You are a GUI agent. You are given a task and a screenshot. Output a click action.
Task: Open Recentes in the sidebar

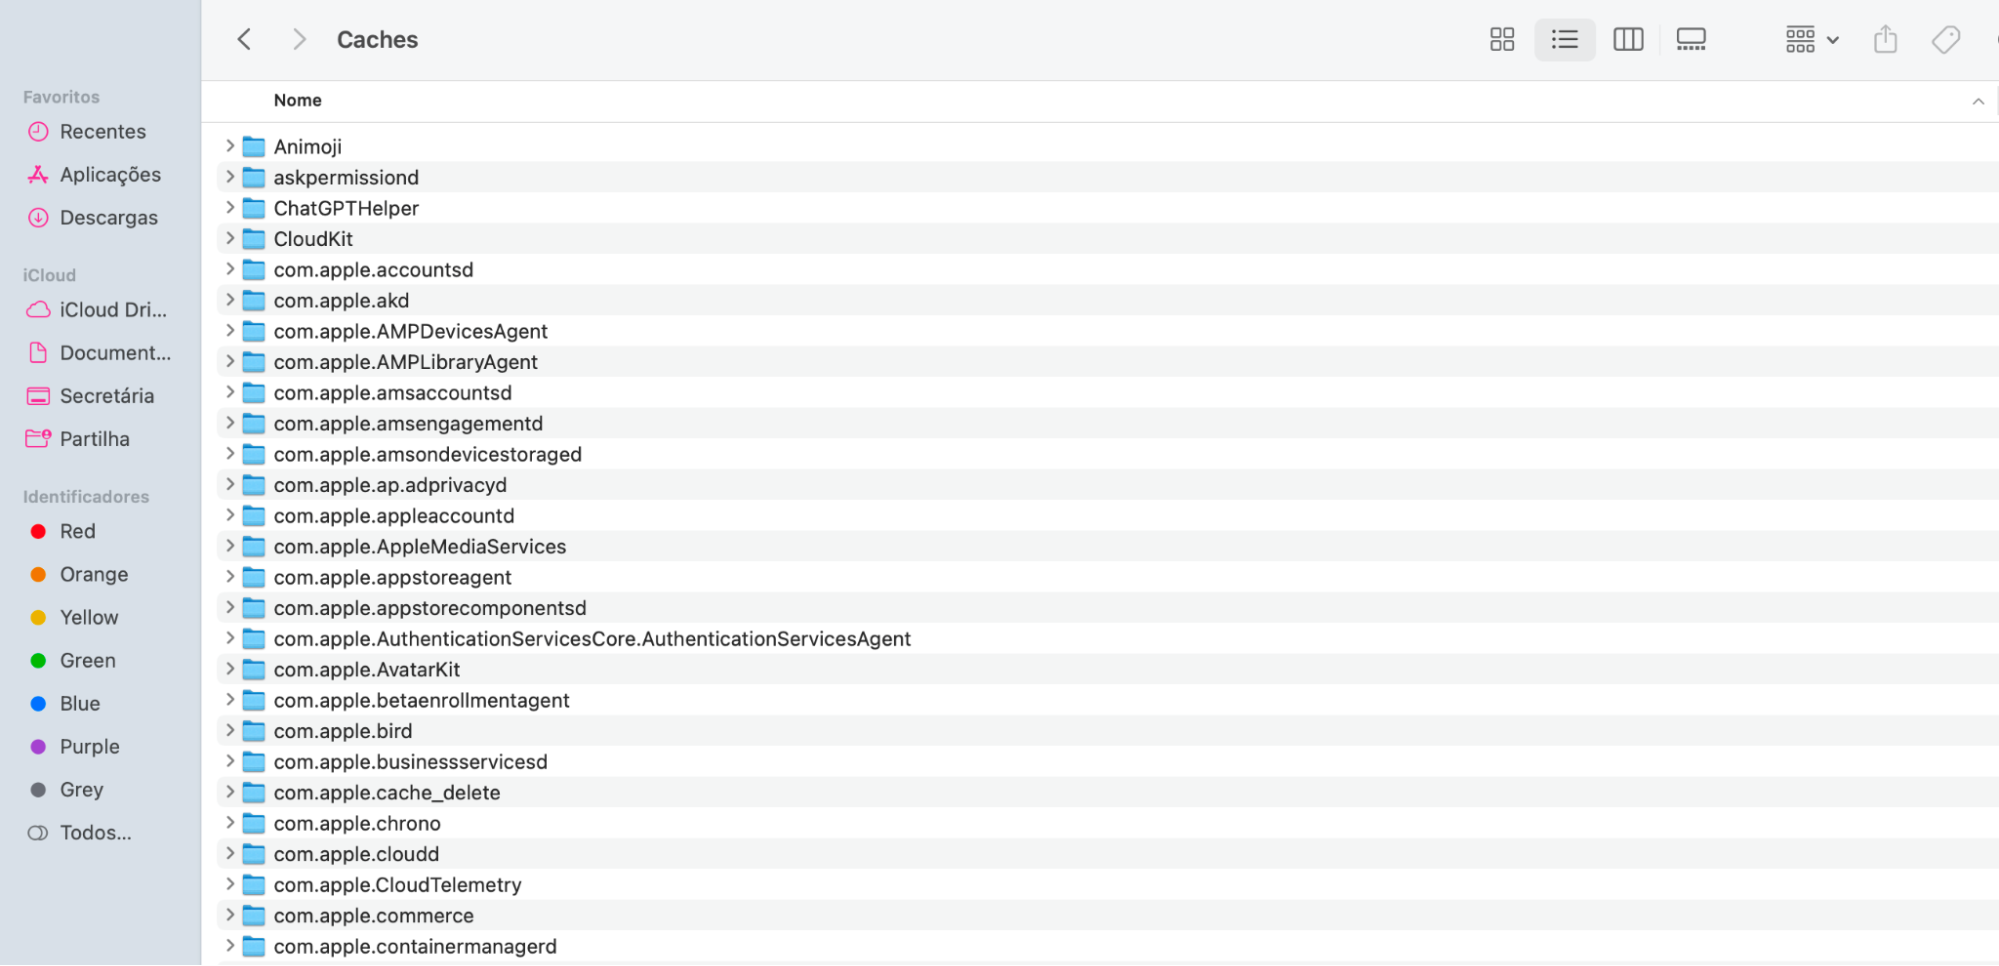pyautogui.click(x=102, y=132)
